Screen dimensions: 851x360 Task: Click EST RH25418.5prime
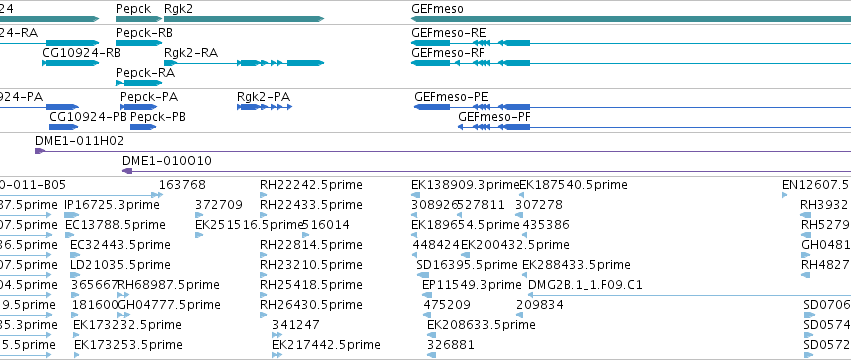point(311,285)
